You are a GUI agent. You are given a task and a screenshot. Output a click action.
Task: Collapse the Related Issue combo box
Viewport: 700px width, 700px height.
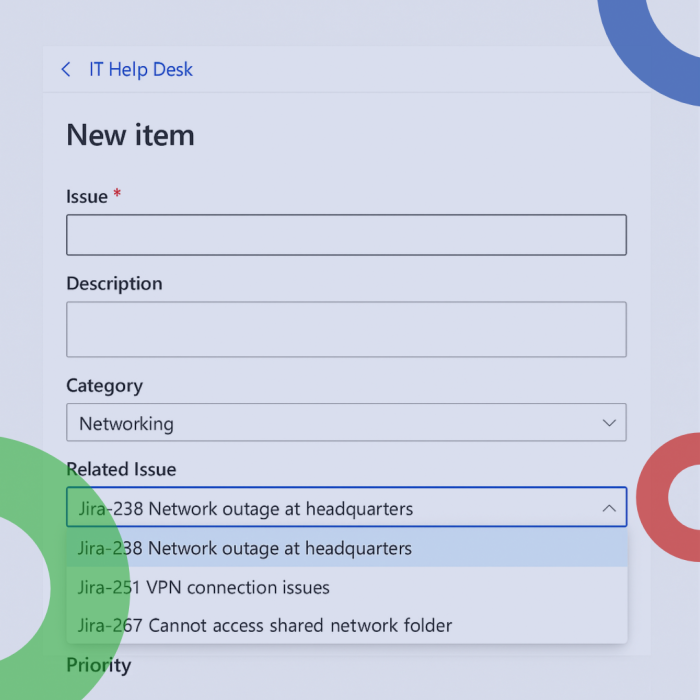(346, 507)
